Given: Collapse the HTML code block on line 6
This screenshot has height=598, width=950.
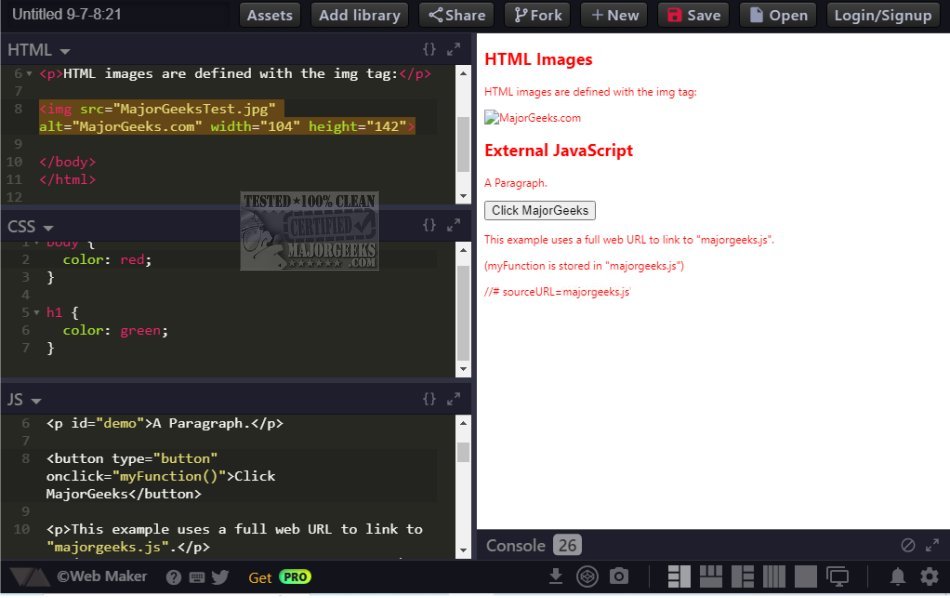Looking at the screenshot, I should pos(29,74).
